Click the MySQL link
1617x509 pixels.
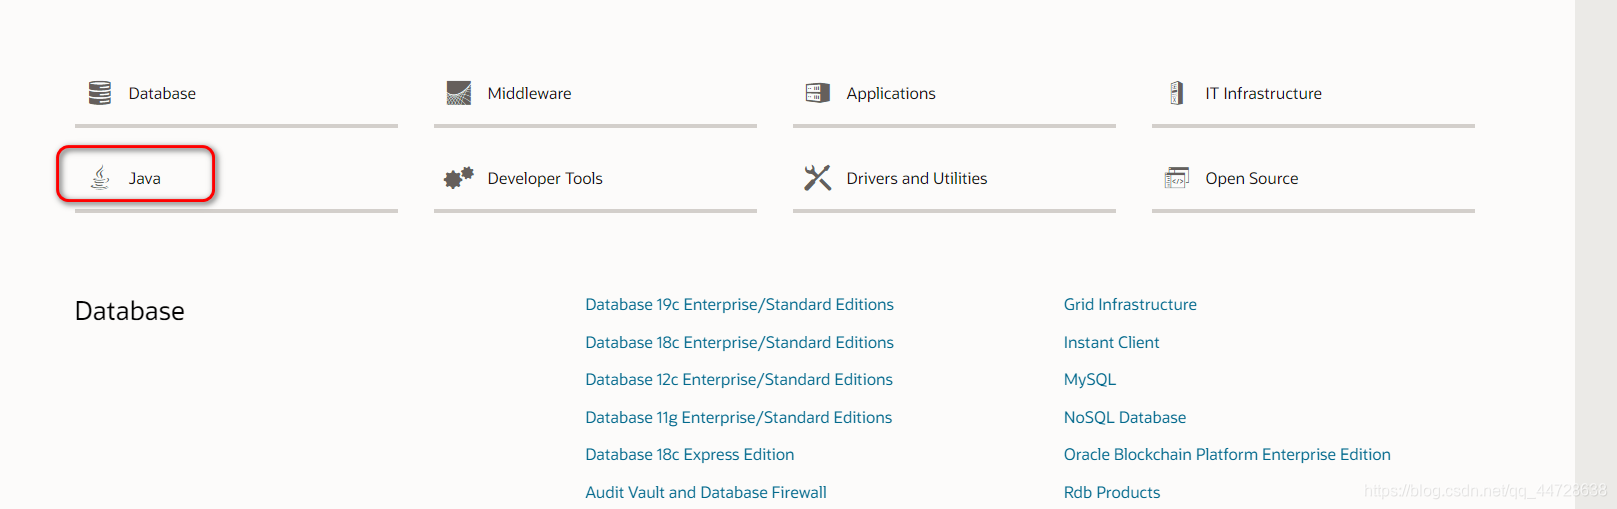1089,379
